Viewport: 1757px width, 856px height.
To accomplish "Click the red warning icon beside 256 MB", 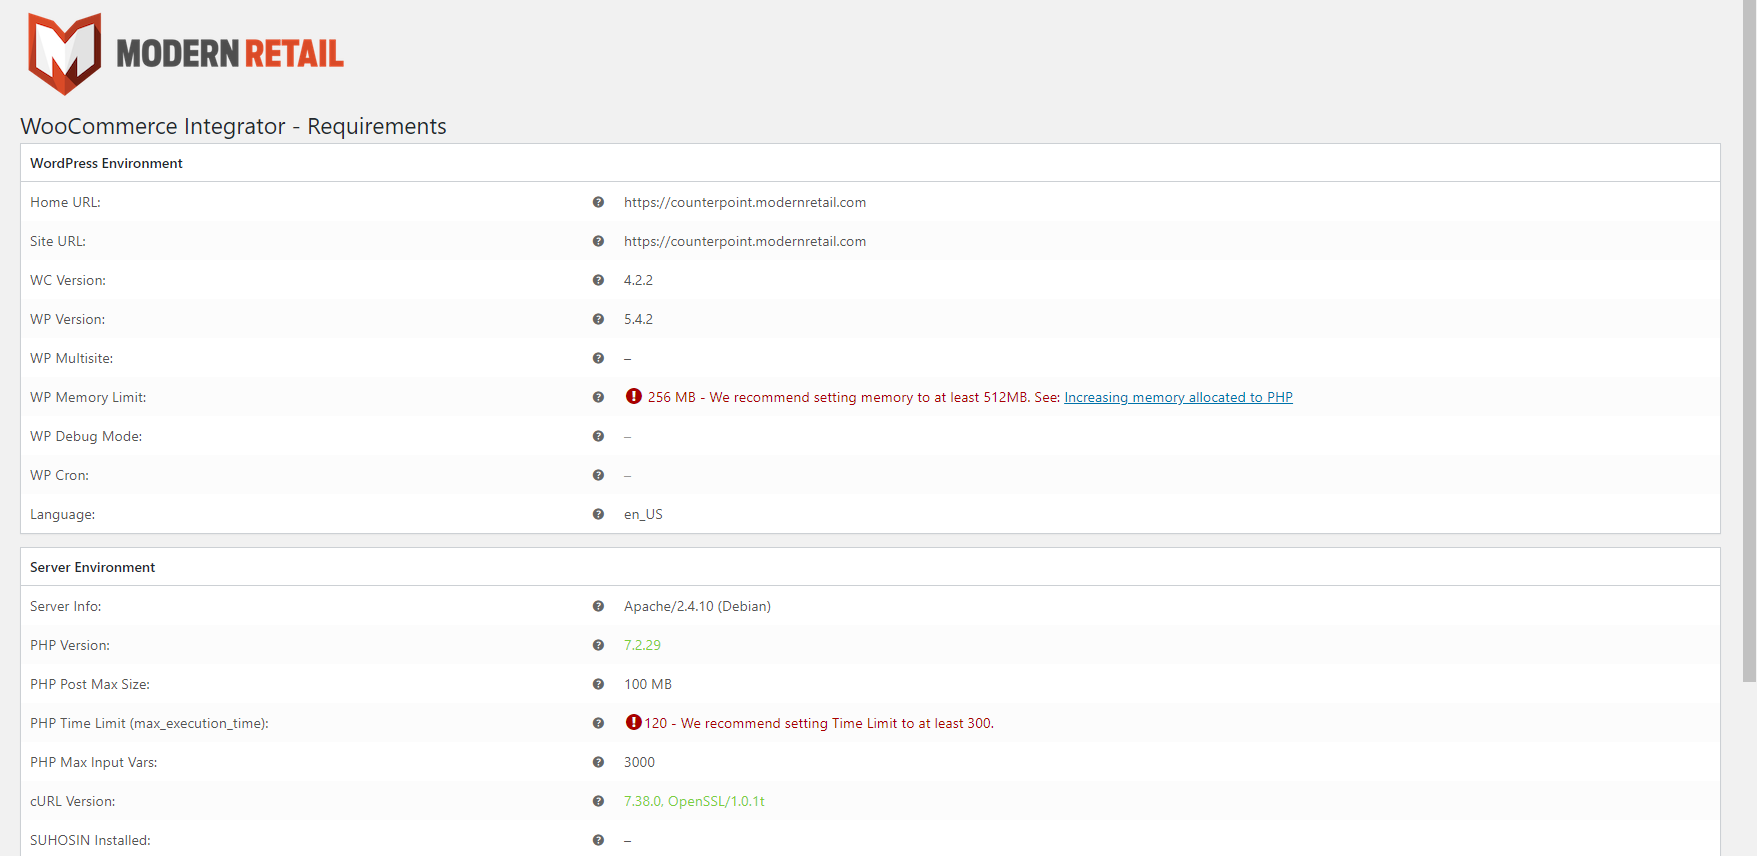I will click(x=634, y=396).
